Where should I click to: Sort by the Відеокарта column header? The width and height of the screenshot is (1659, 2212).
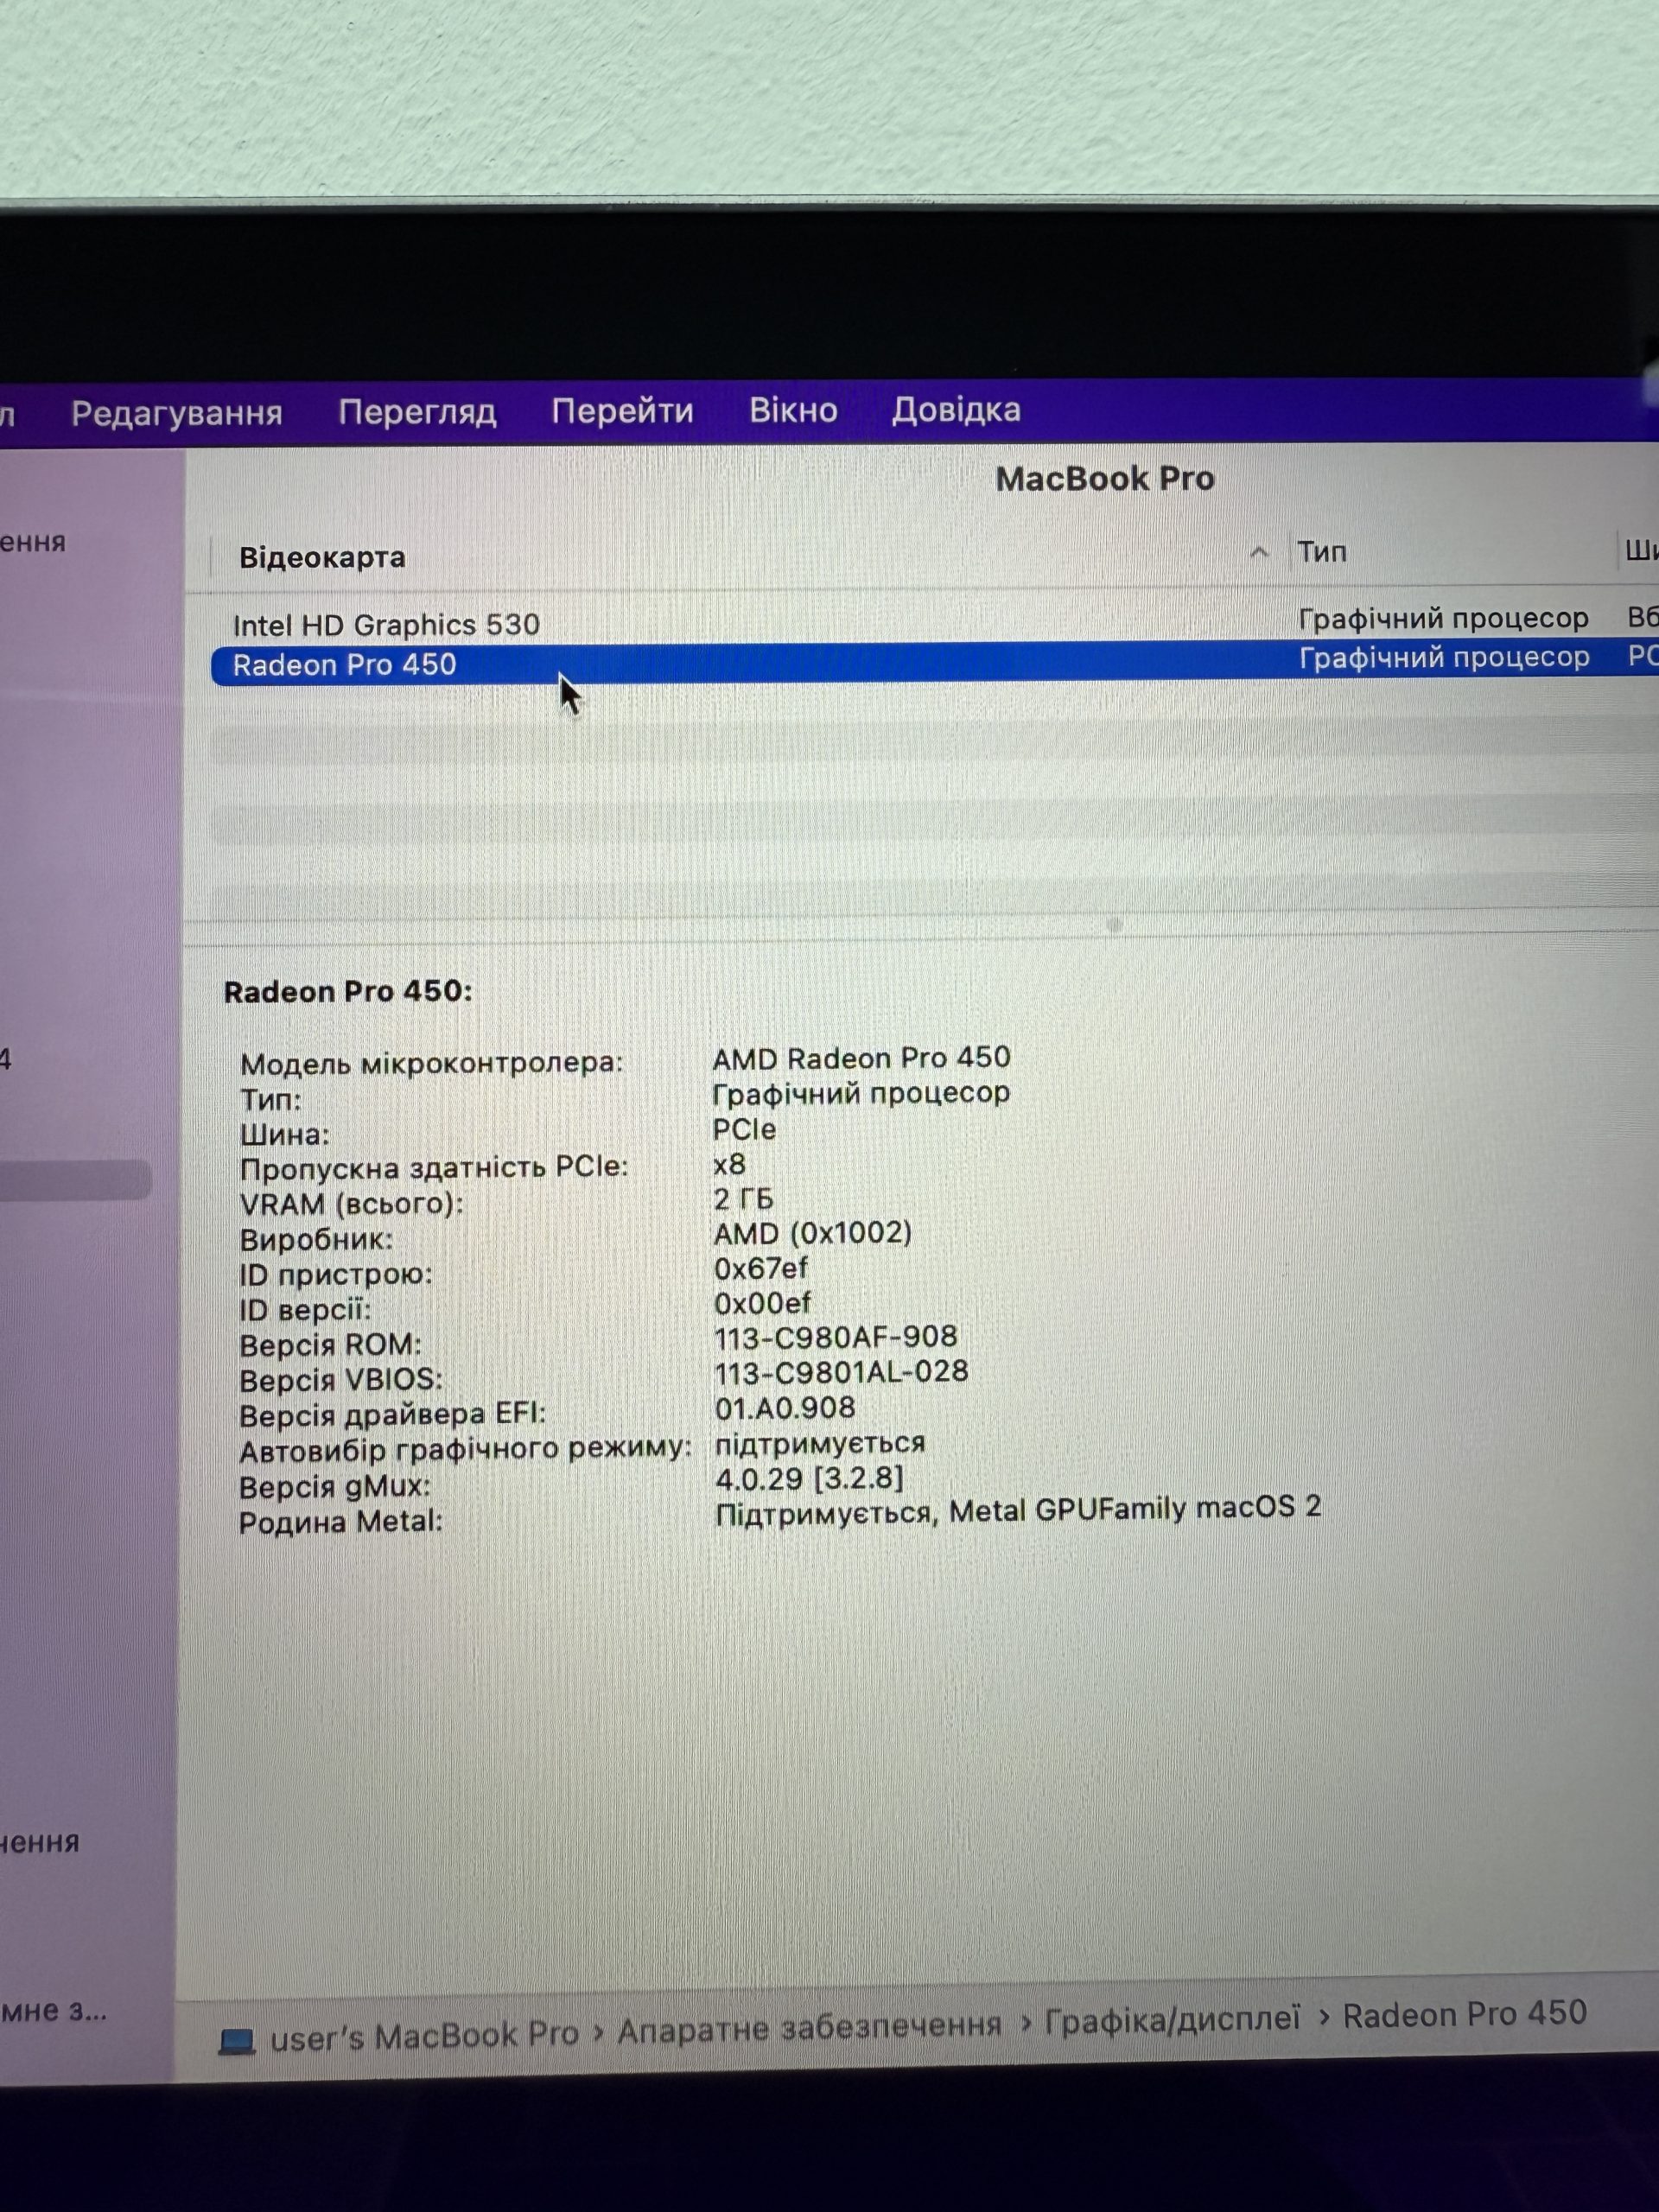(322, 557)
